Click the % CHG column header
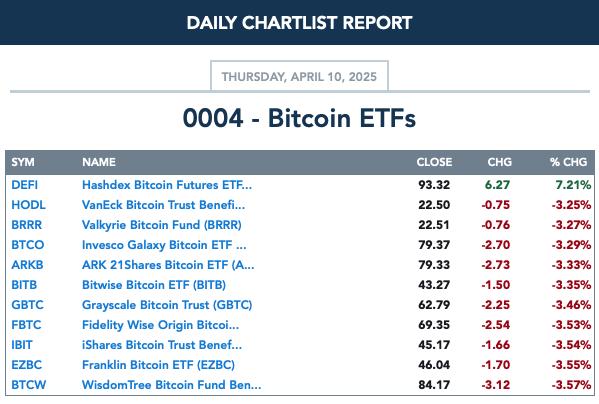The width and height of the screenshot is (599, 404). [568, 162]
